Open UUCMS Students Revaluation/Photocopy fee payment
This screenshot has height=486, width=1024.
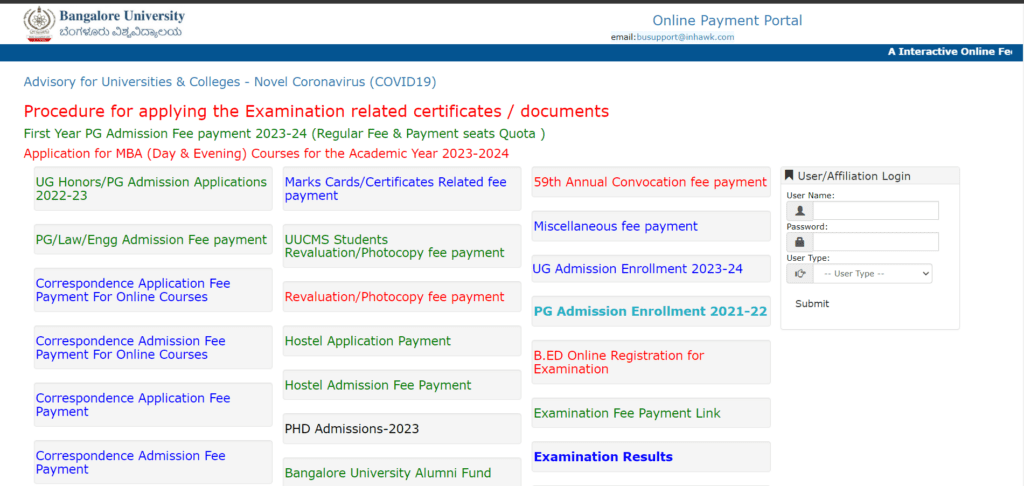pos(394,246)
